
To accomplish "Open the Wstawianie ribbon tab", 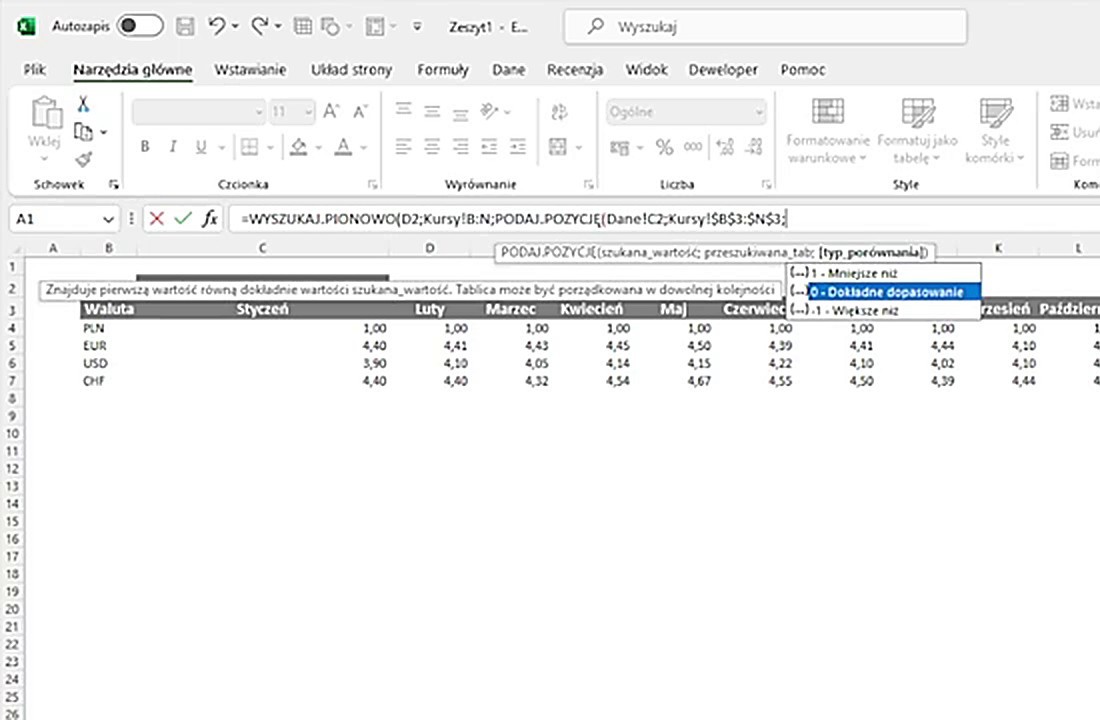I will [x=250, y=70].
